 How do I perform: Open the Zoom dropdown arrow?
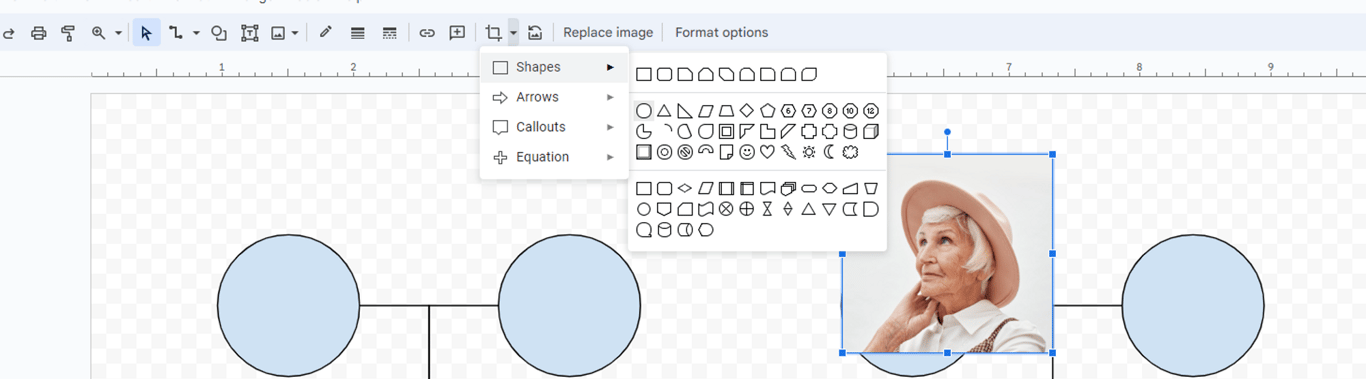point(118,33)
